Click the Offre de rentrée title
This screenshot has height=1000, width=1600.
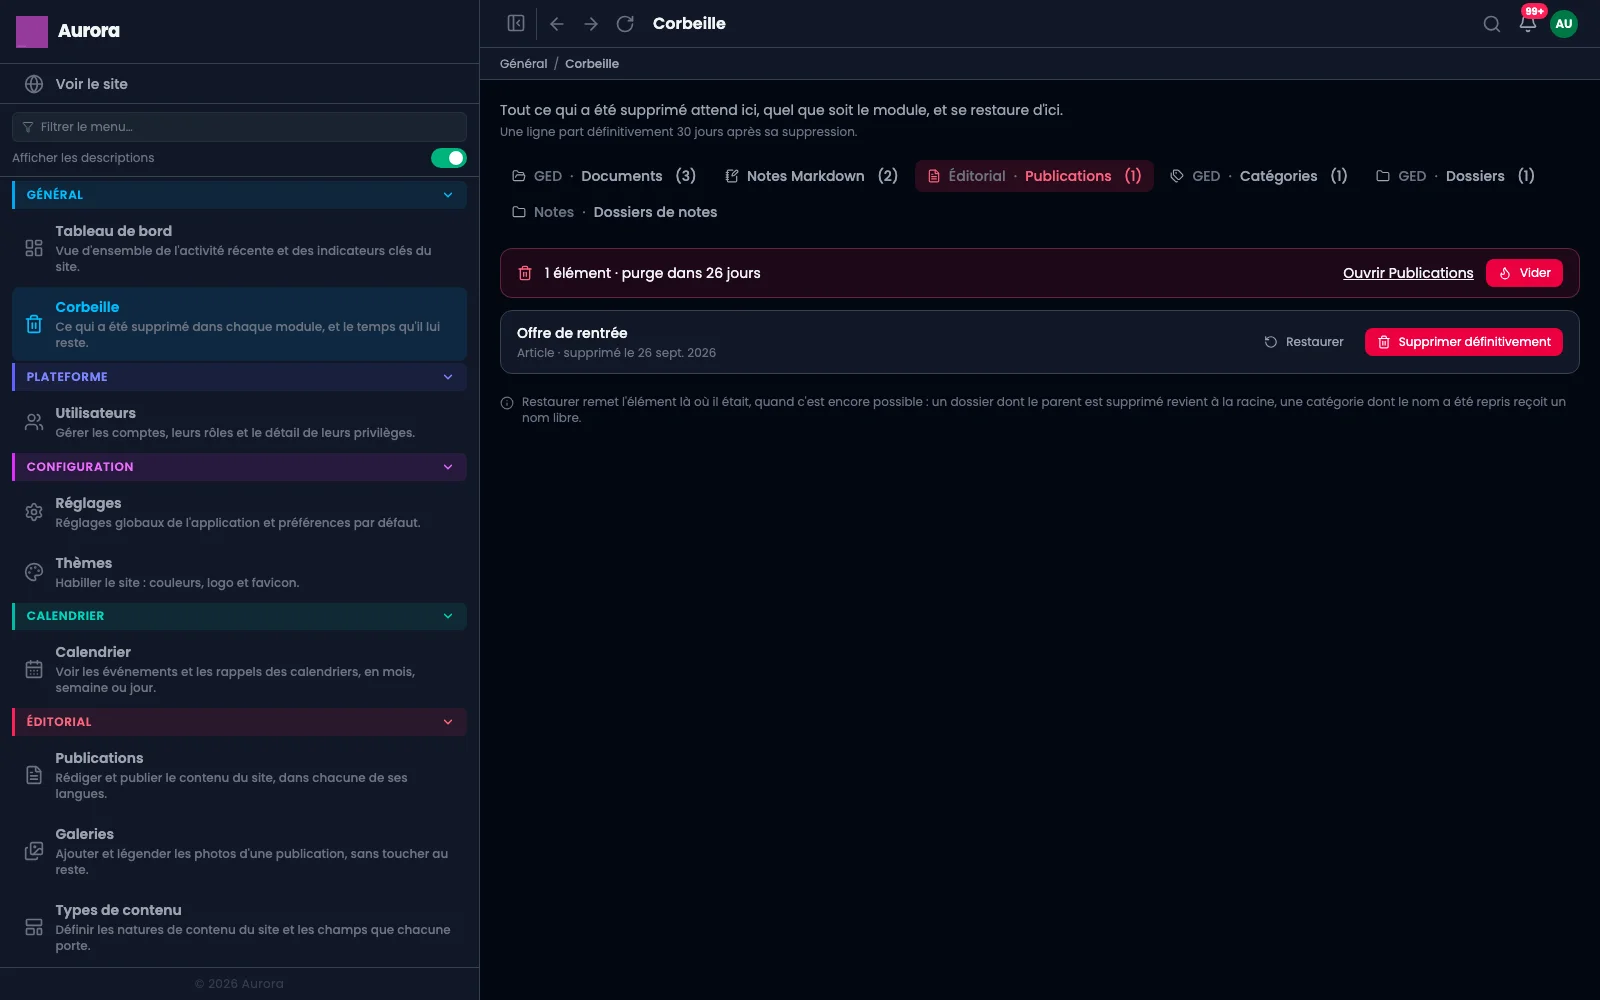point(572,333)
